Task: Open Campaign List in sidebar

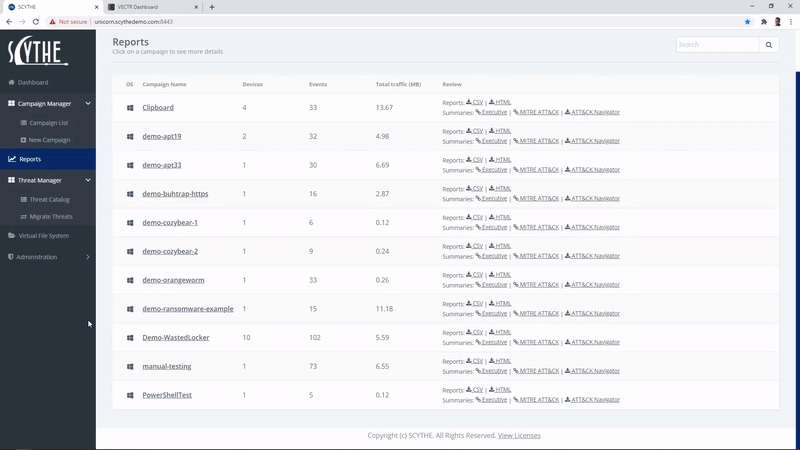Action: coord(44,123)
